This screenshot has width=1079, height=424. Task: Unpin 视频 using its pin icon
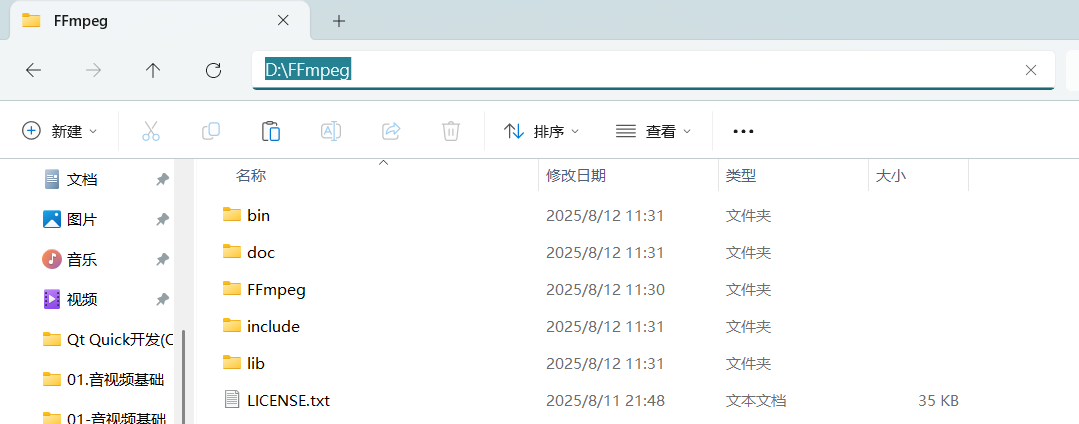(x=162, y=299)
